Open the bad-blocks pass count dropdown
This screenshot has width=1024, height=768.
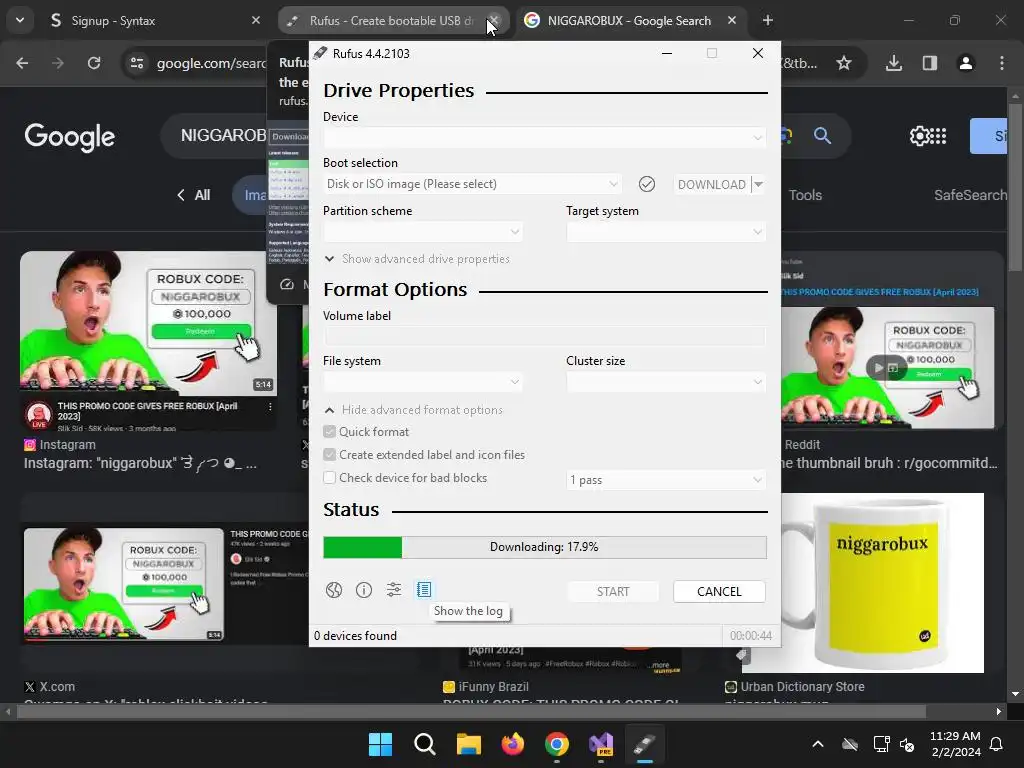click(665, 480)
